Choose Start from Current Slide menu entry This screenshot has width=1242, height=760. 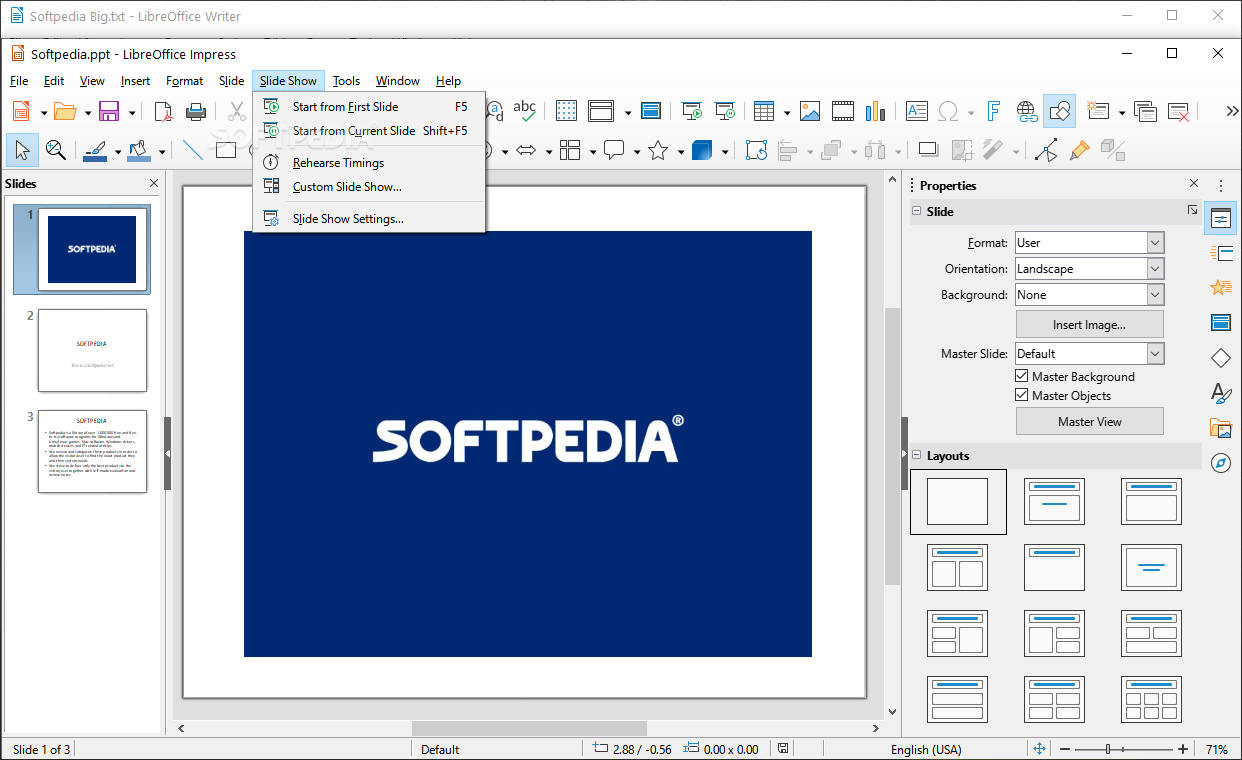point(369,130)
